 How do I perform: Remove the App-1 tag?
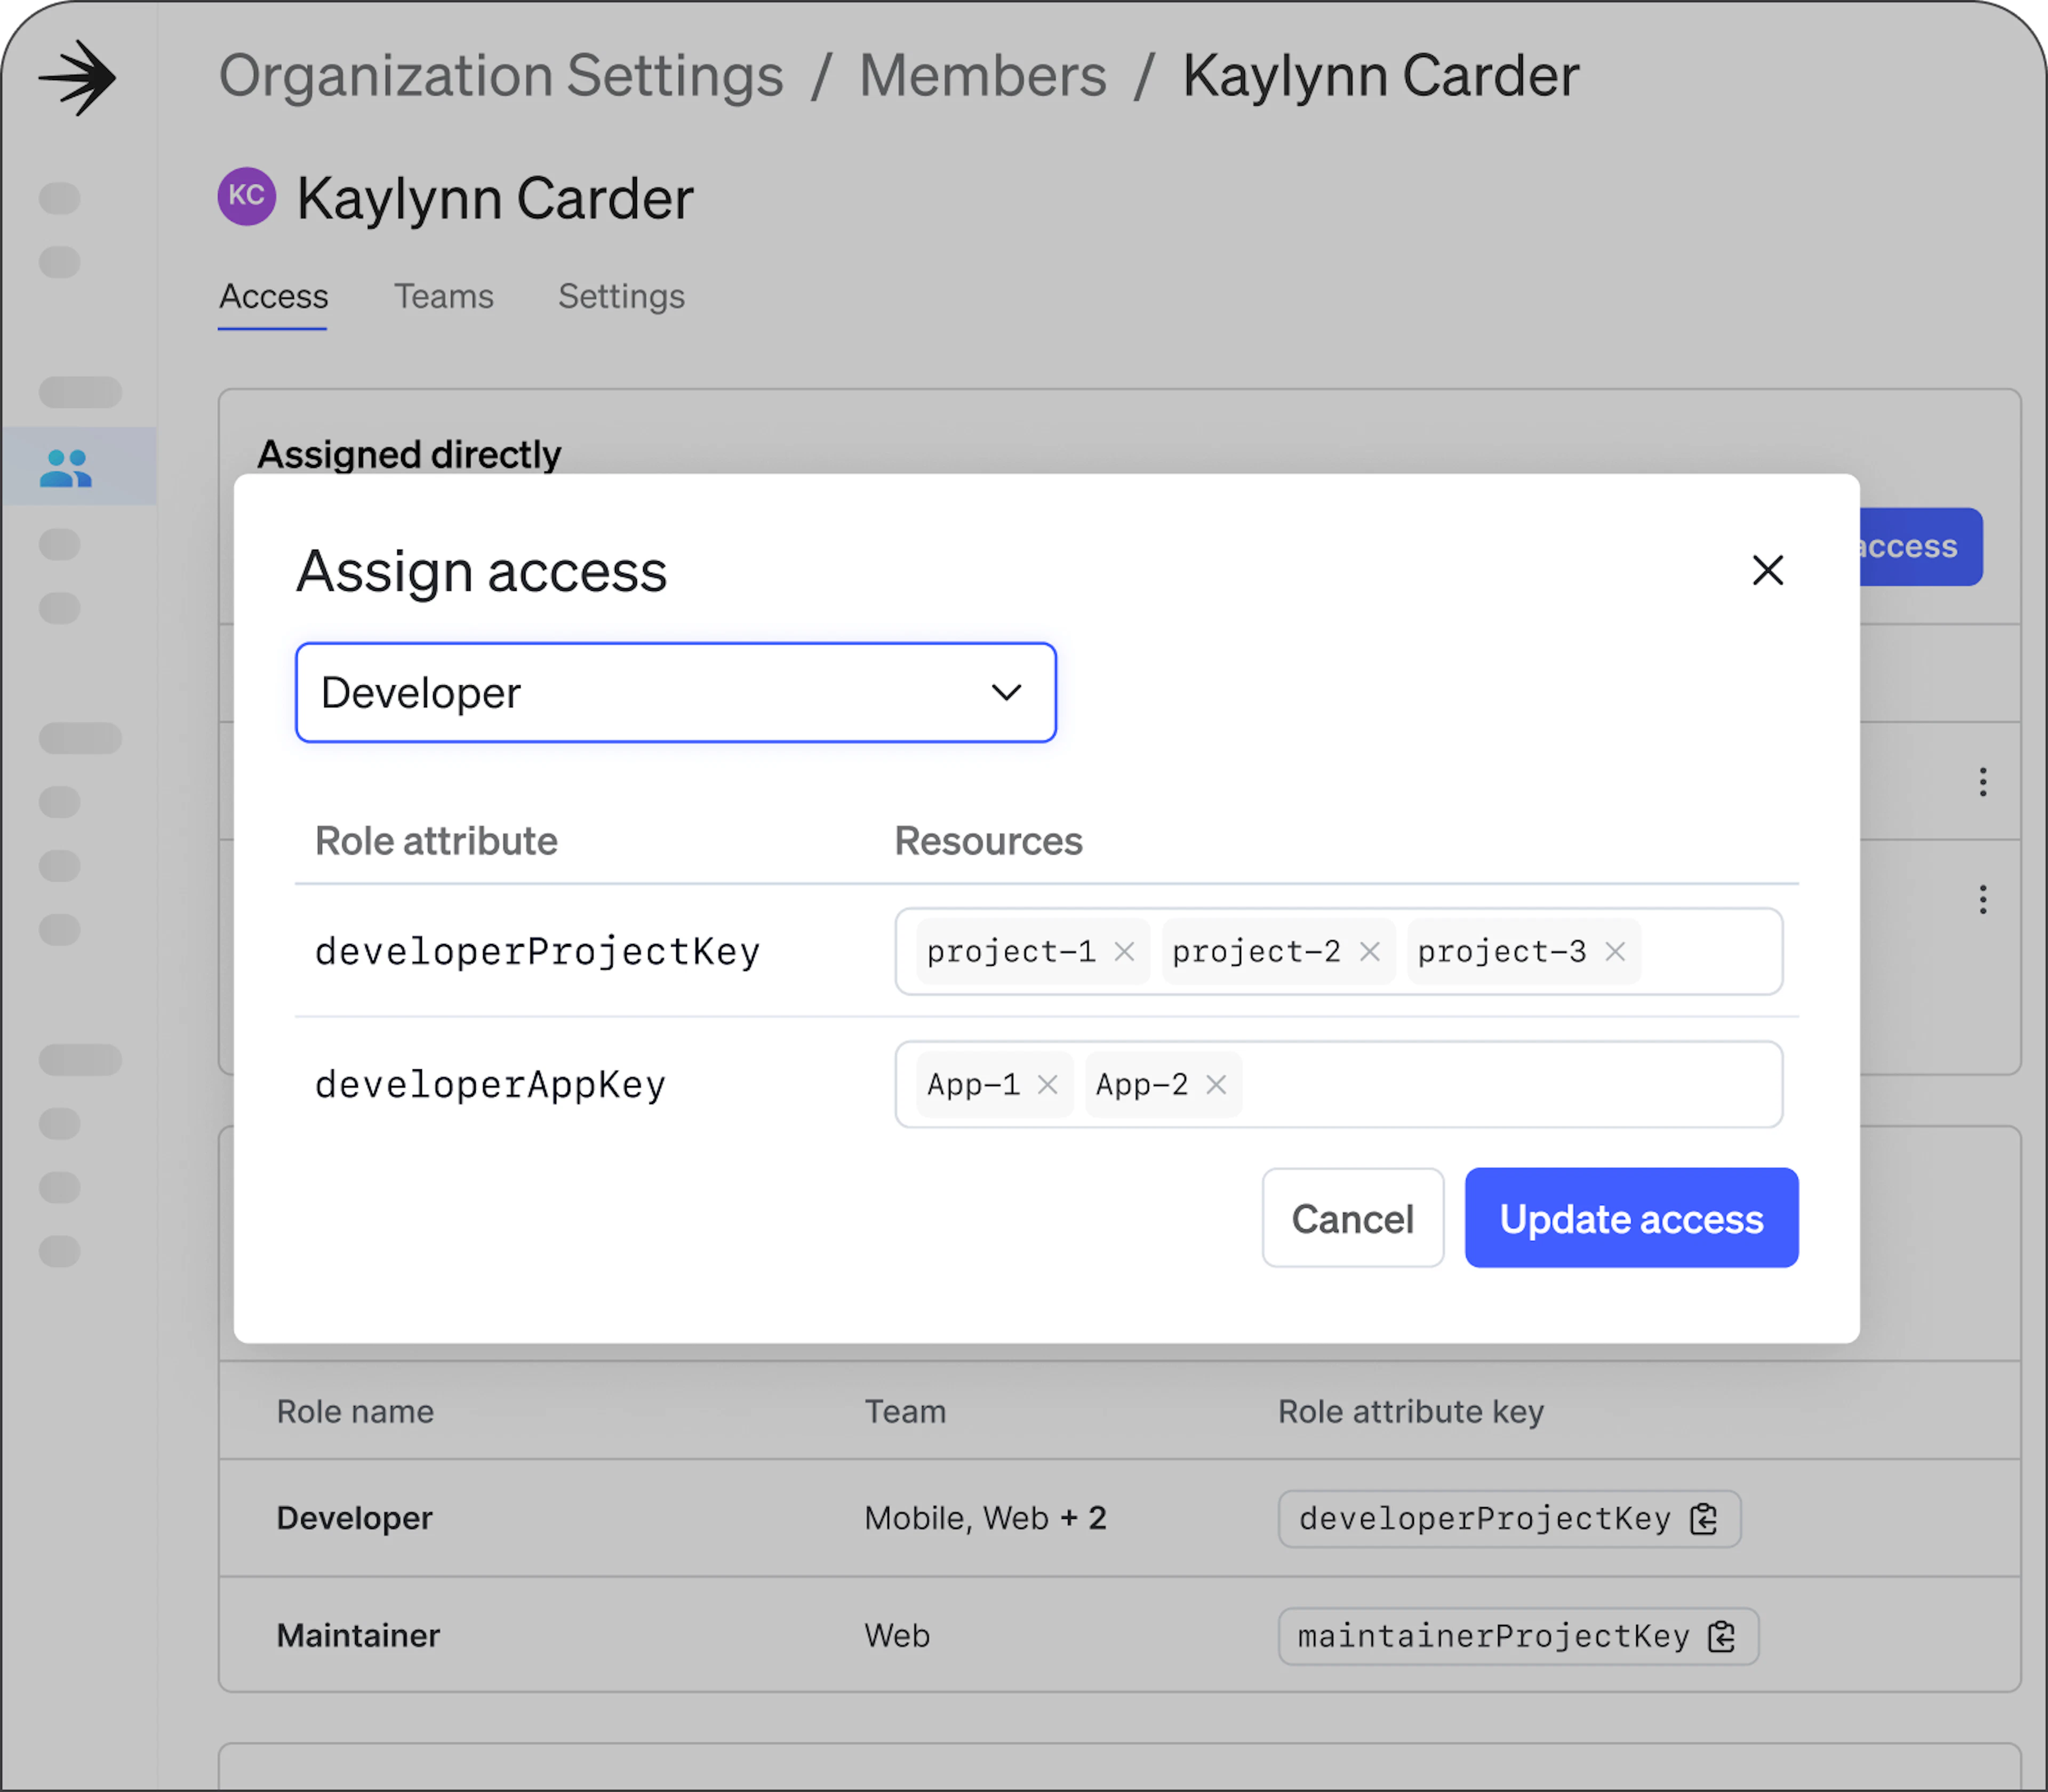[x=1047, y=1084]
